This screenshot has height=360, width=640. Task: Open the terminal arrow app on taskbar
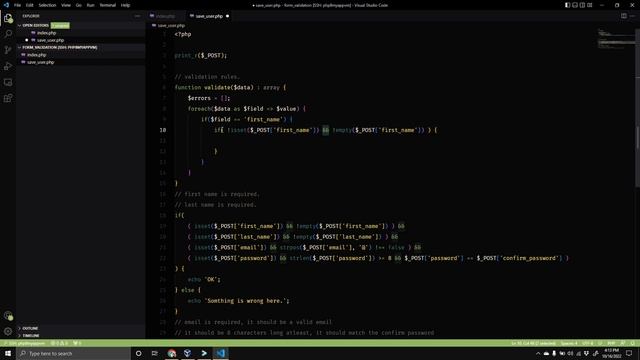coord(204,353)
